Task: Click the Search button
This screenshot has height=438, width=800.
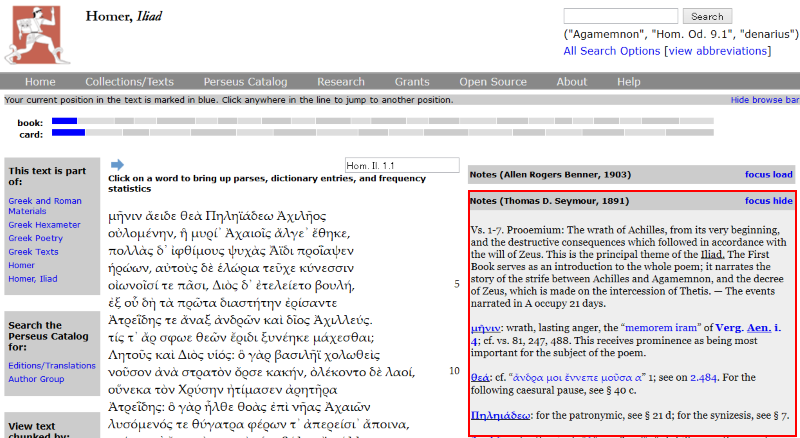Action: [x=707, y=16]
